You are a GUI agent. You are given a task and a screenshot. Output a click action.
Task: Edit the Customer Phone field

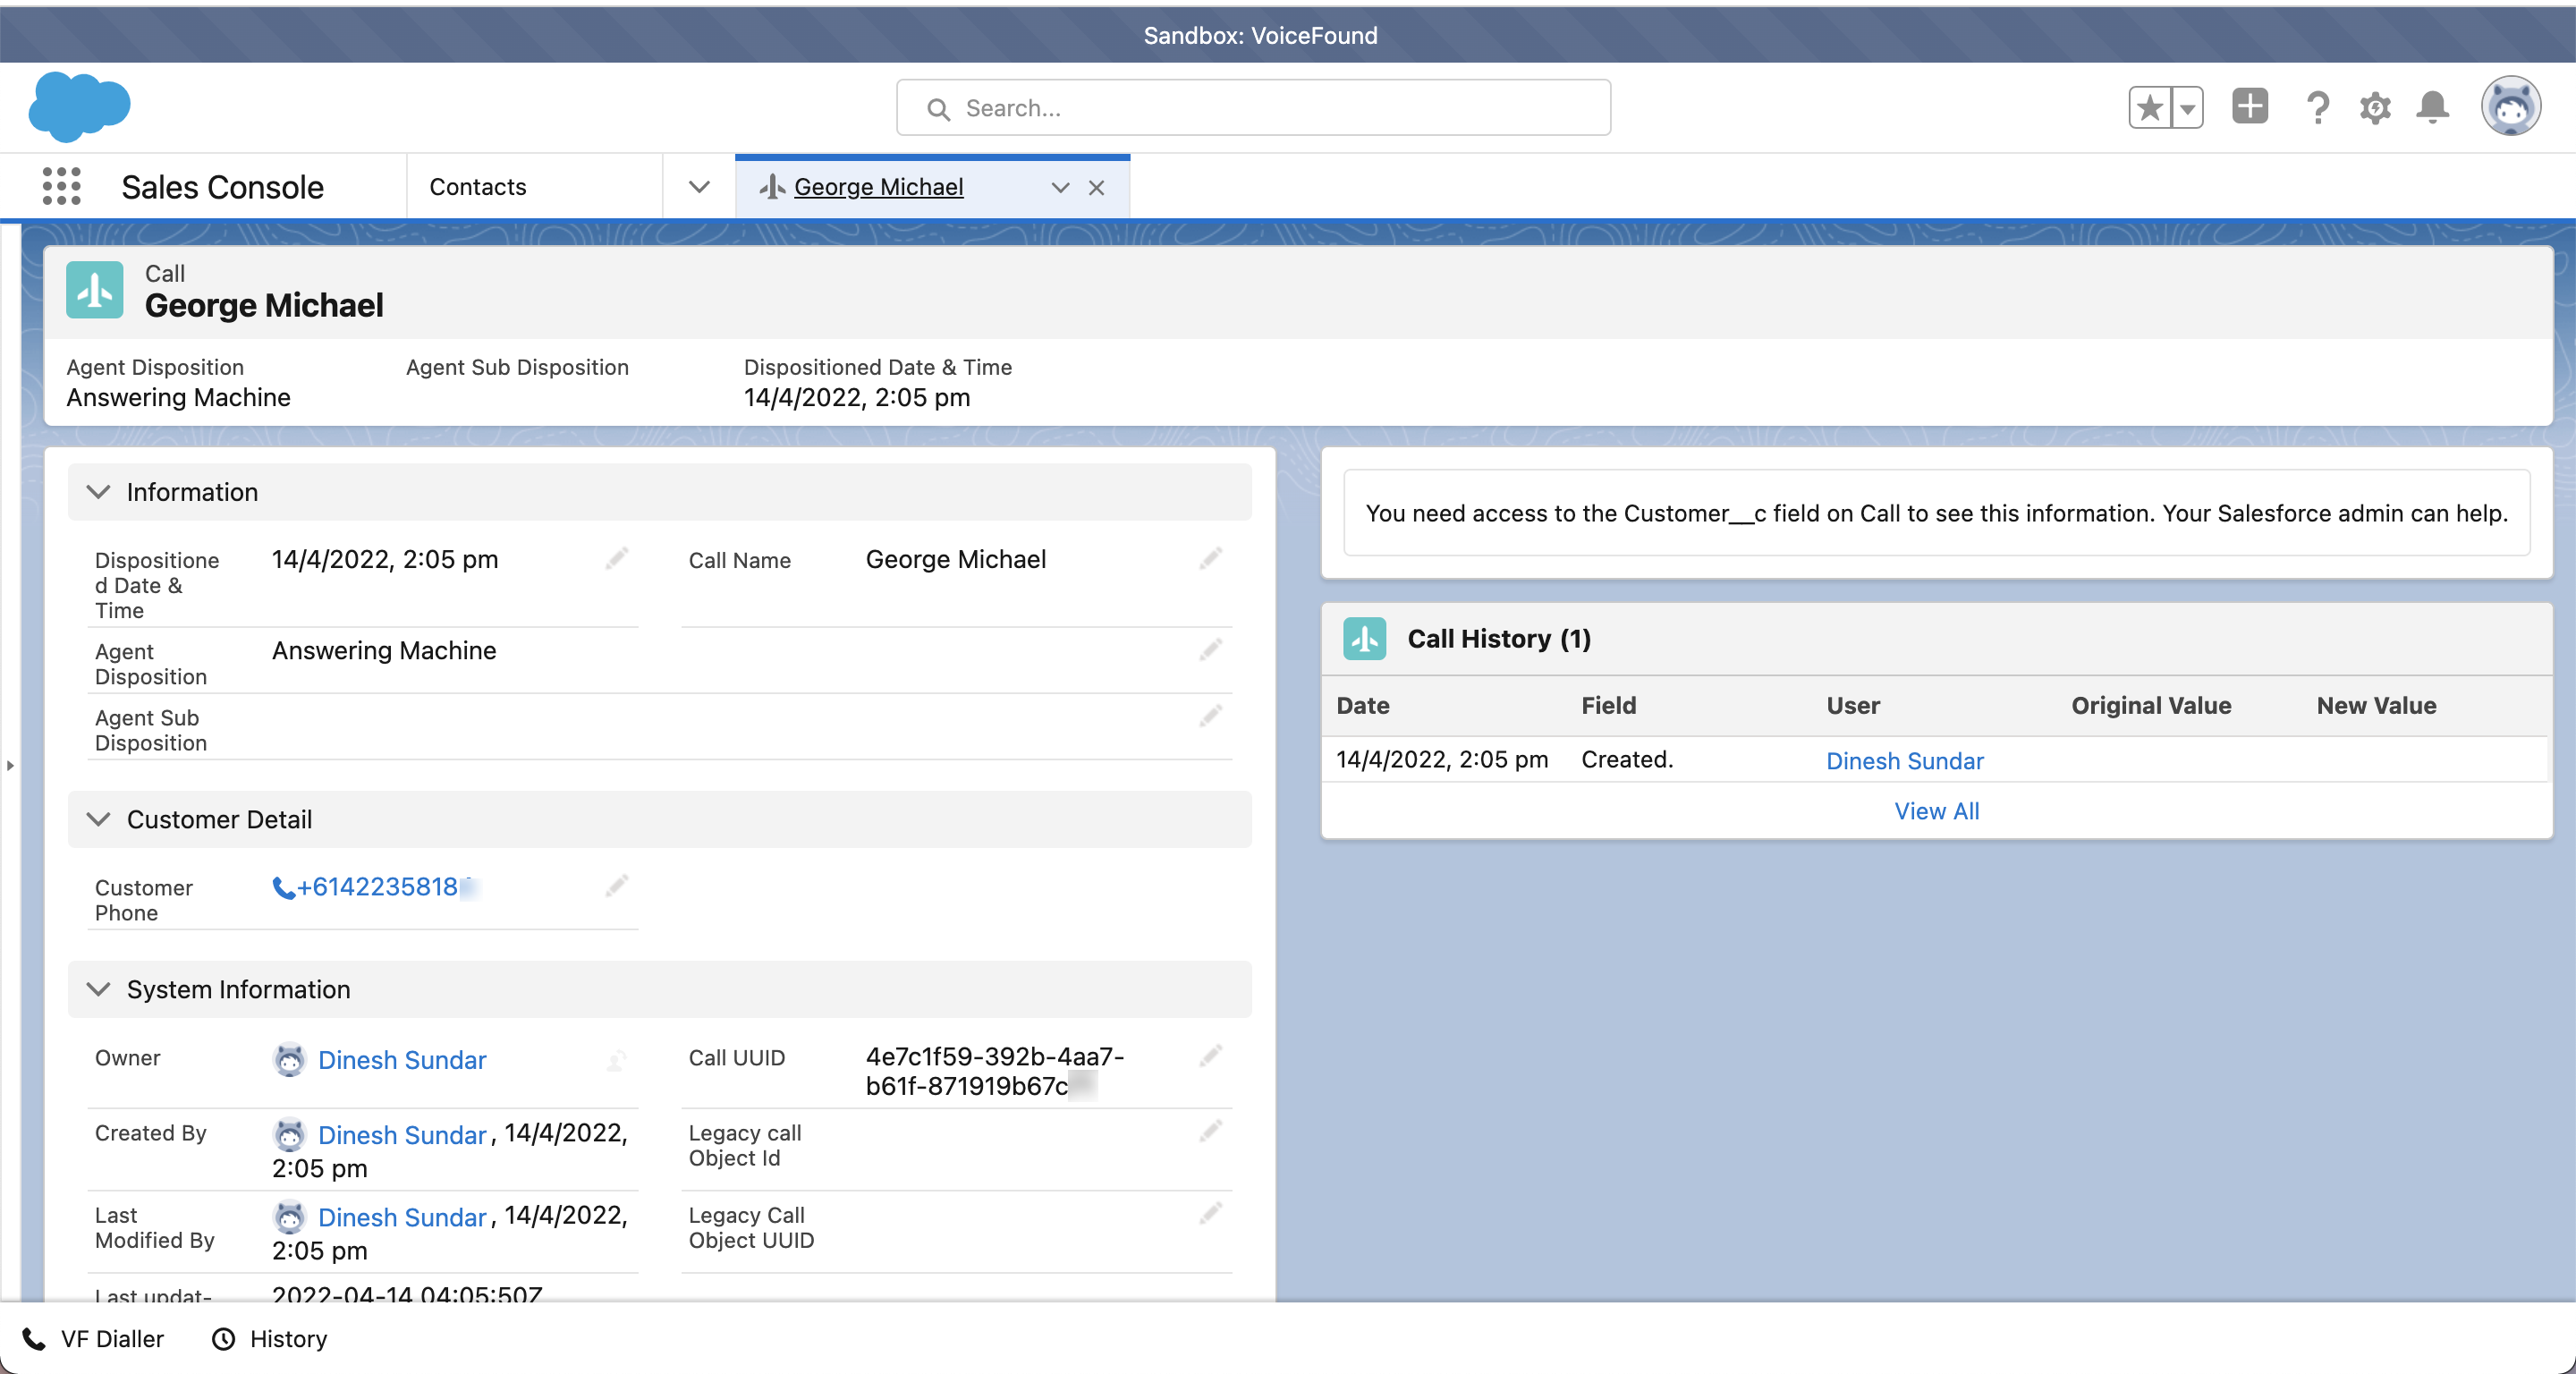617,885
